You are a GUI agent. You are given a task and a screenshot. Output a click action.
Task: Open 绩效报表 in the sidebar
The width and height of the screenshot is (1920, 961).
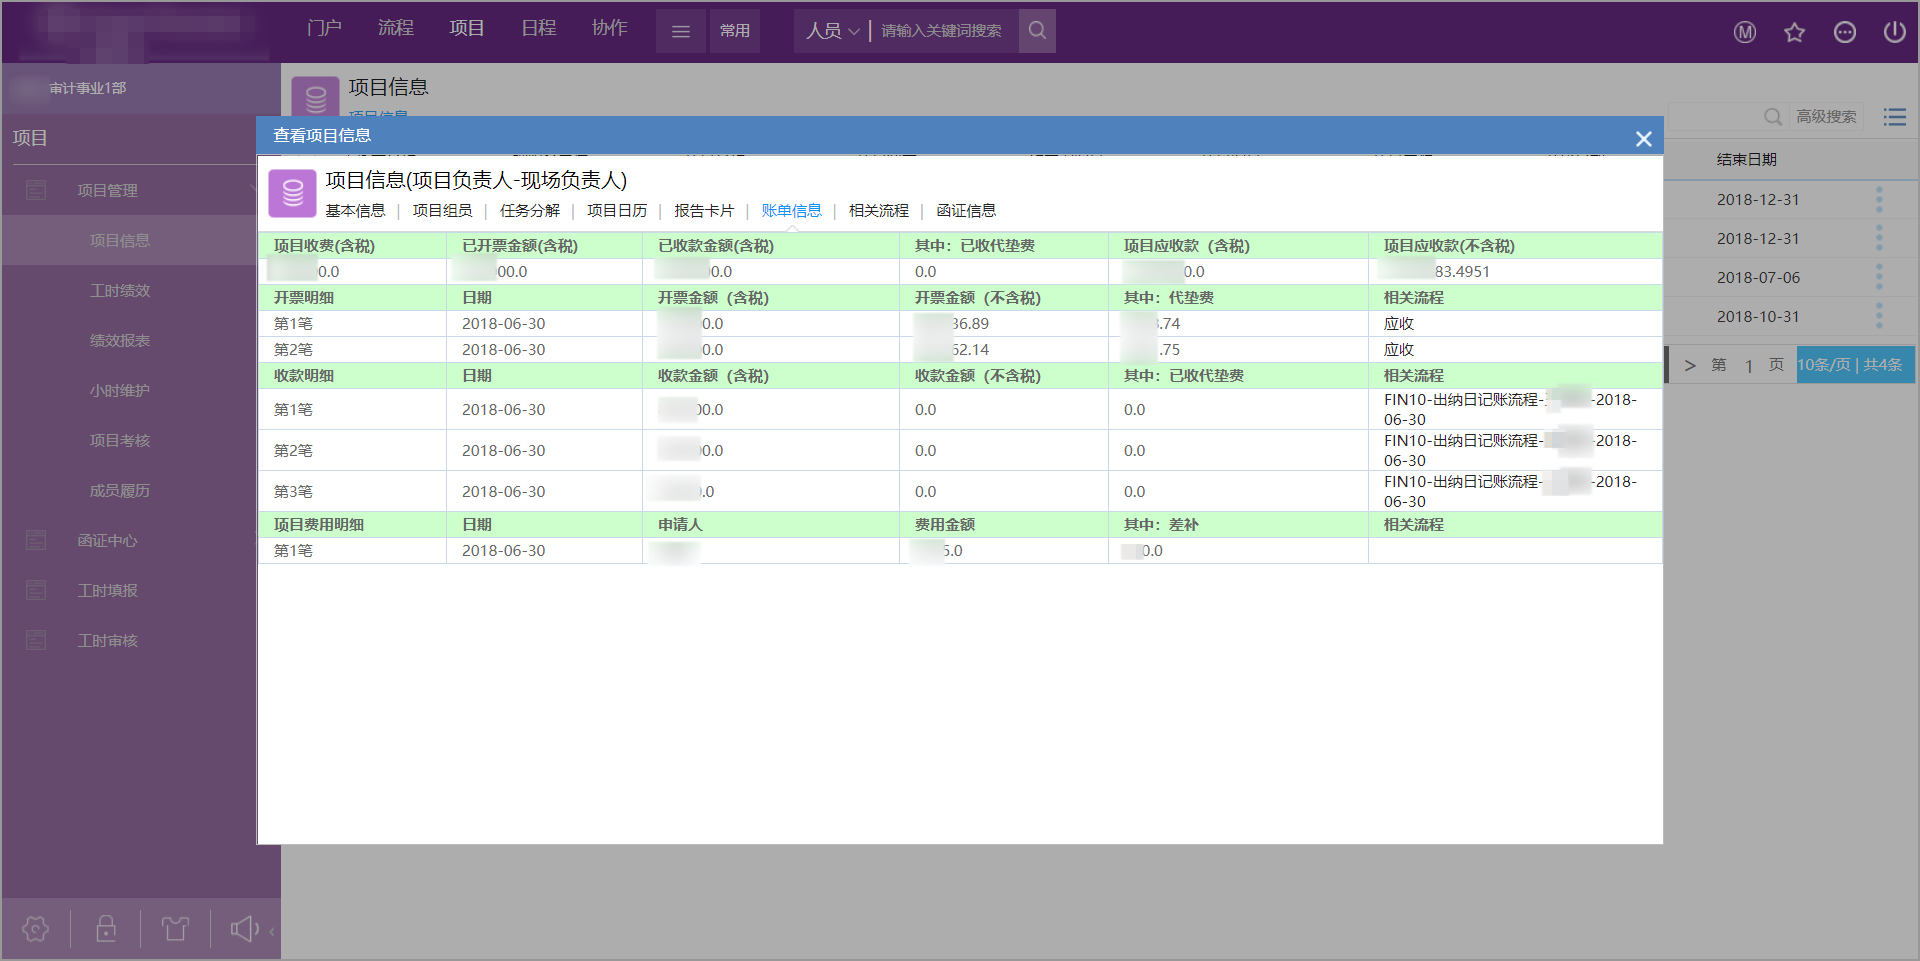point(120,340)
